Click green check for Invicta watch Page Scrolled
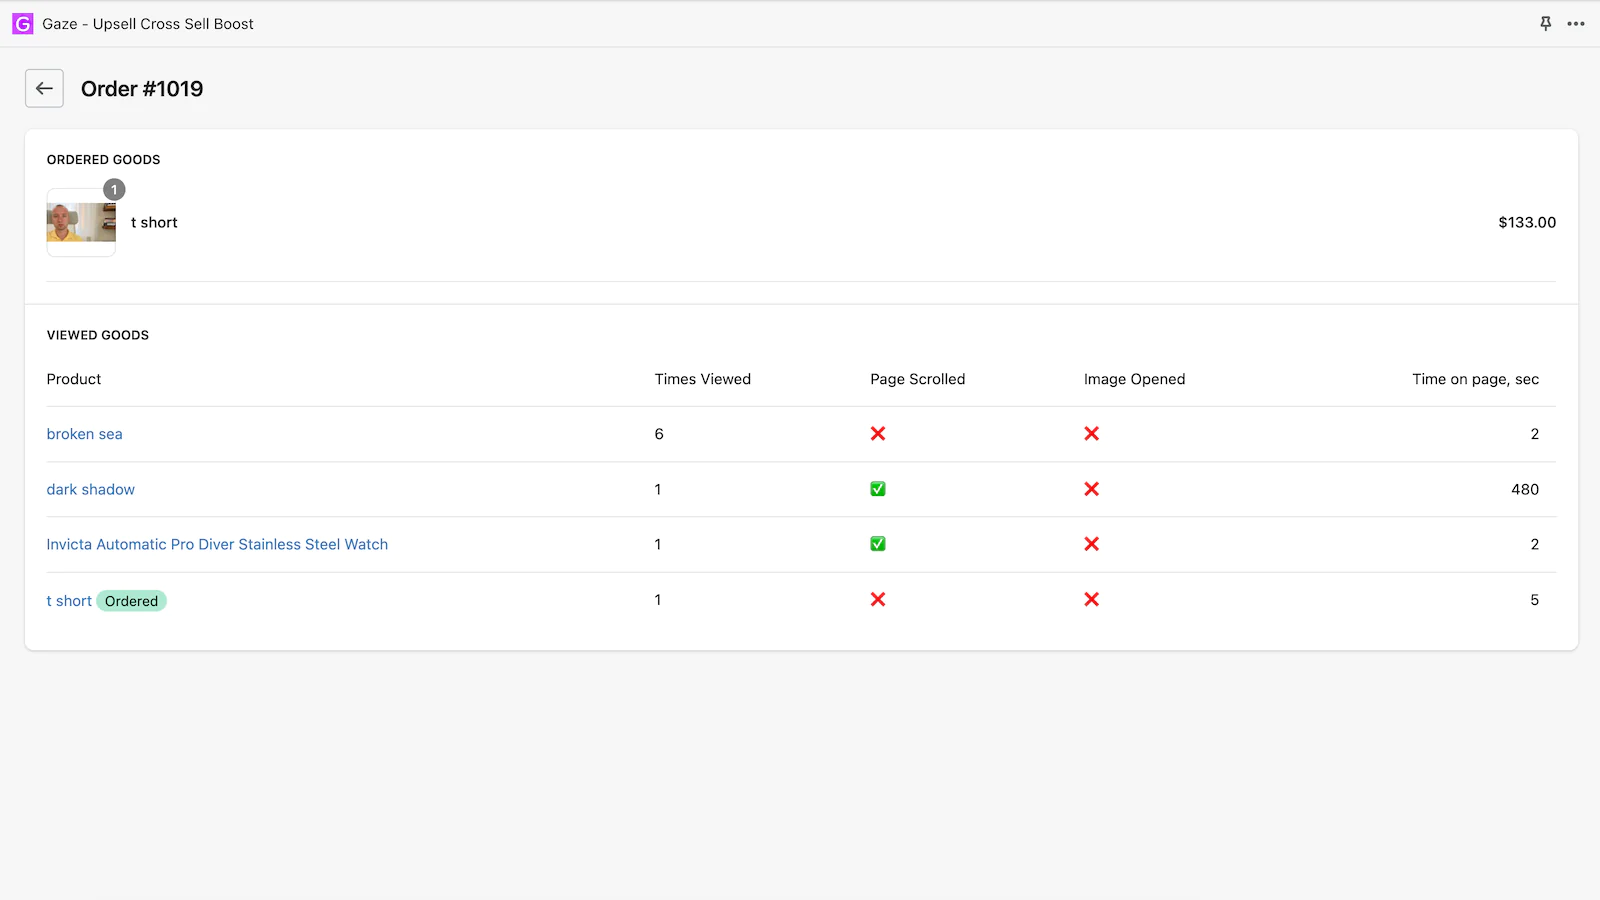Viewport: 1600px width, 900px height. (x=878, y=545)
